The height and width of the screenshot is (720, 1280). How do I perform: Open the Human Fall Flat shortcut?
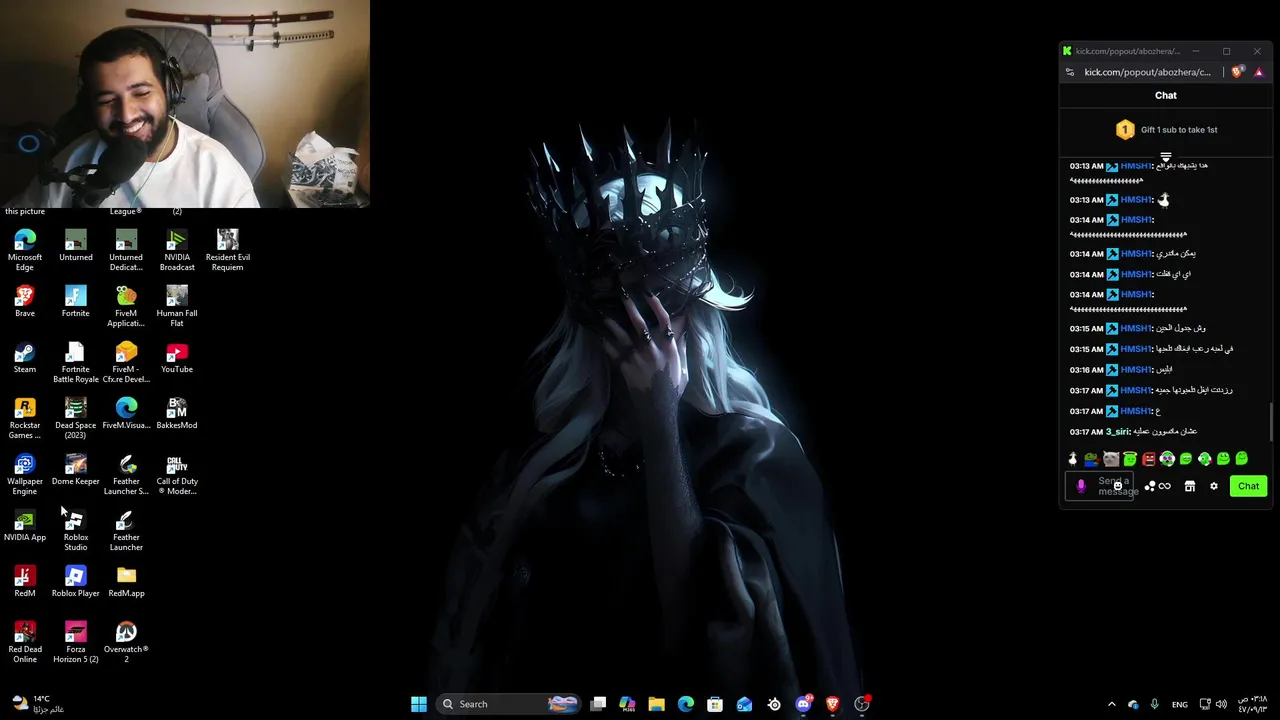click(177, 306)
